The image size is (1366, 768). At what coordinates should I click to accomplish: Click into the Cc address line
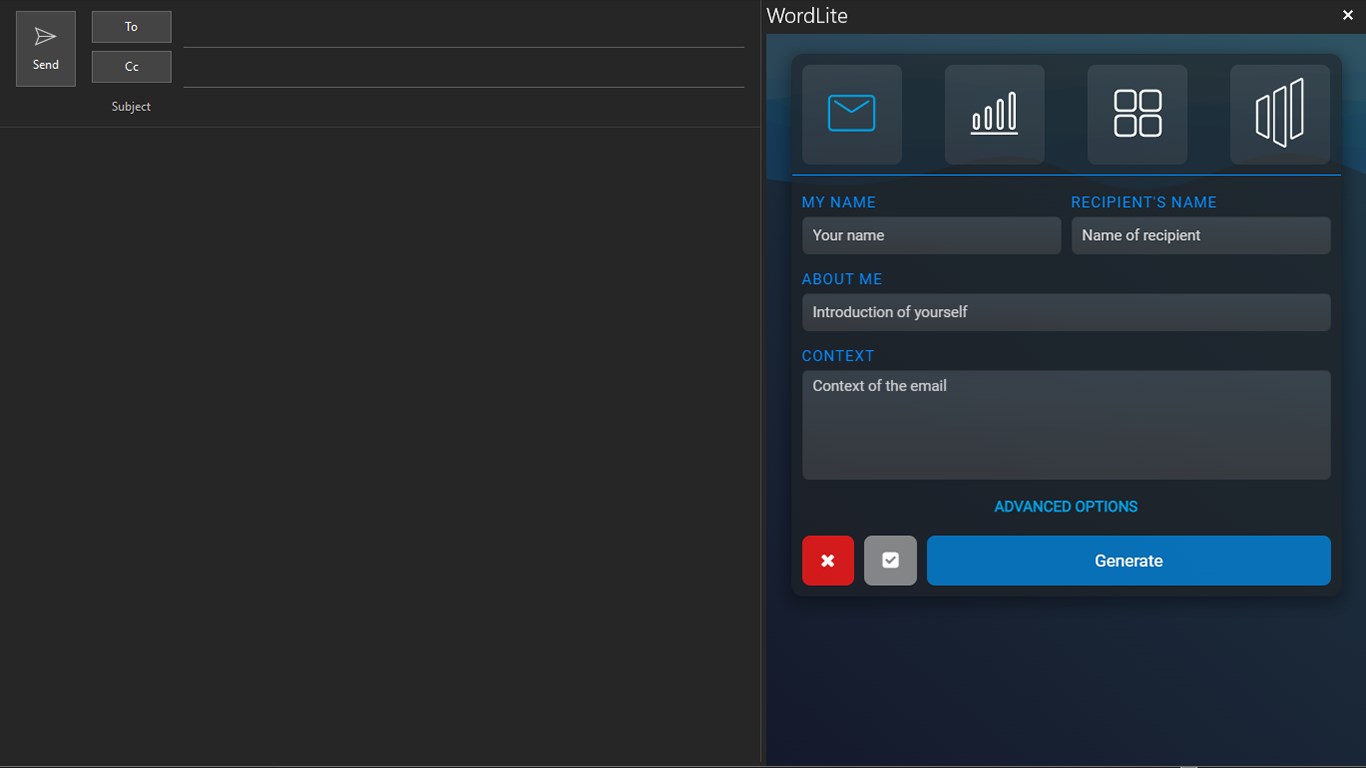point(464,69)
